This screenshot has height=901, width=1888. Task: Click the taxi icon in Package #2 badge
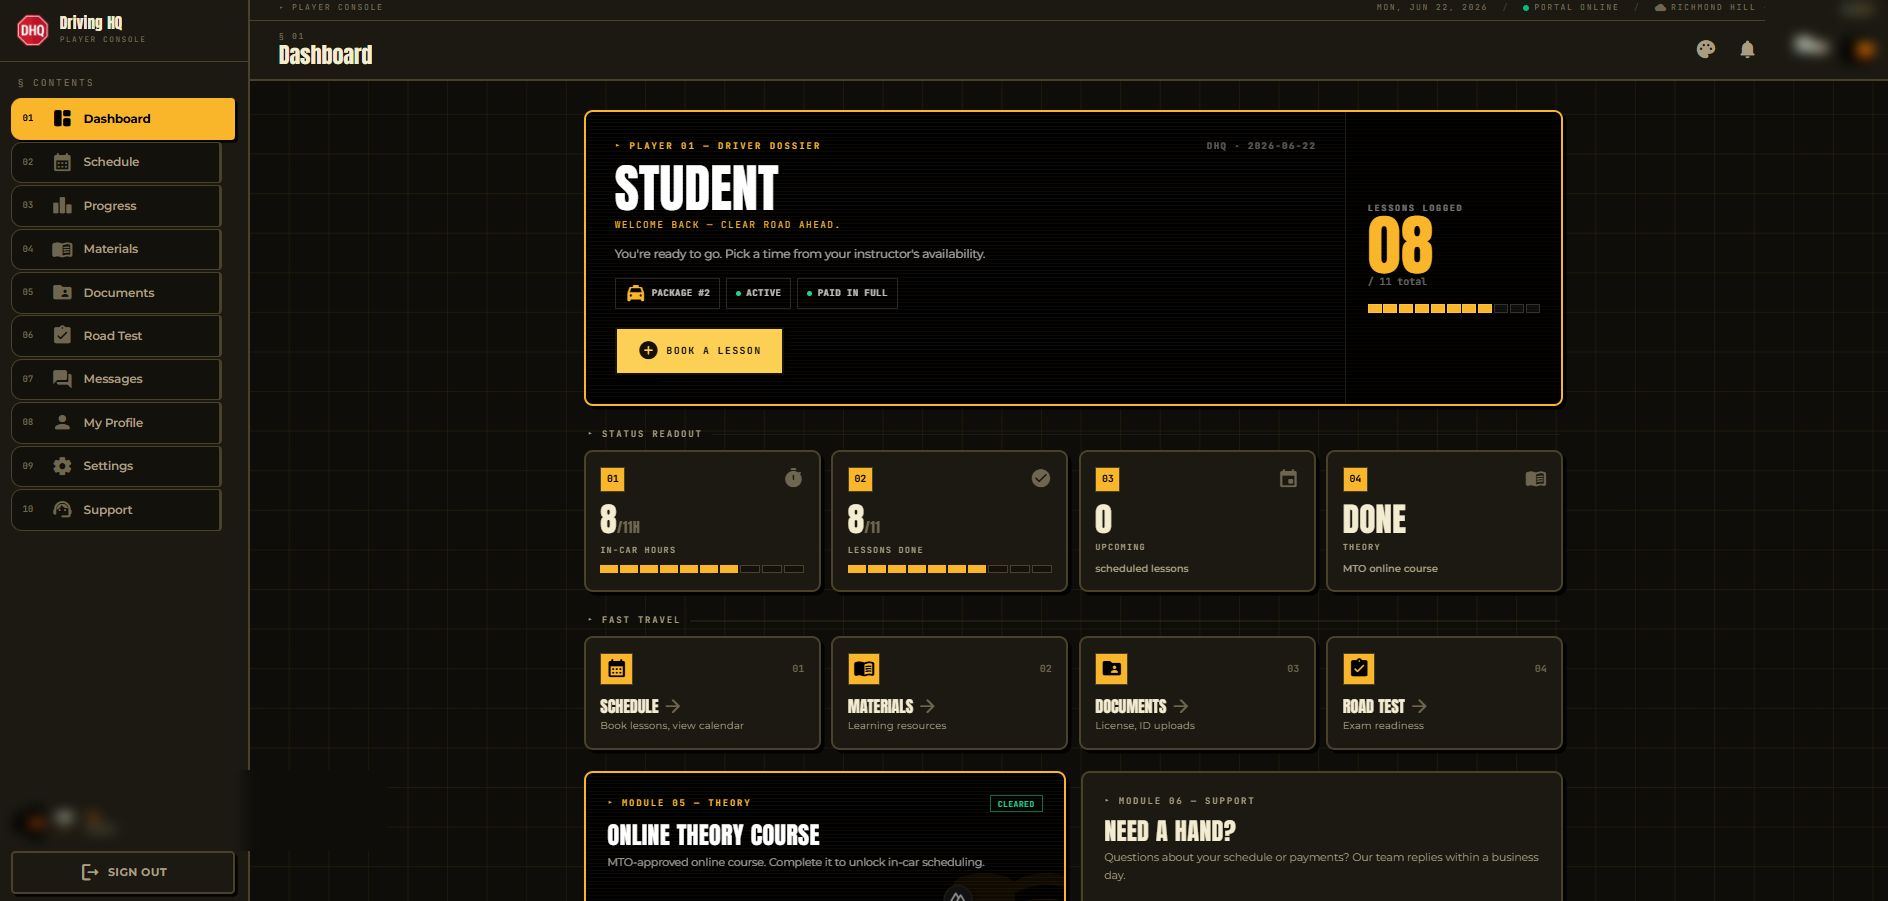(x=635, y=293)
